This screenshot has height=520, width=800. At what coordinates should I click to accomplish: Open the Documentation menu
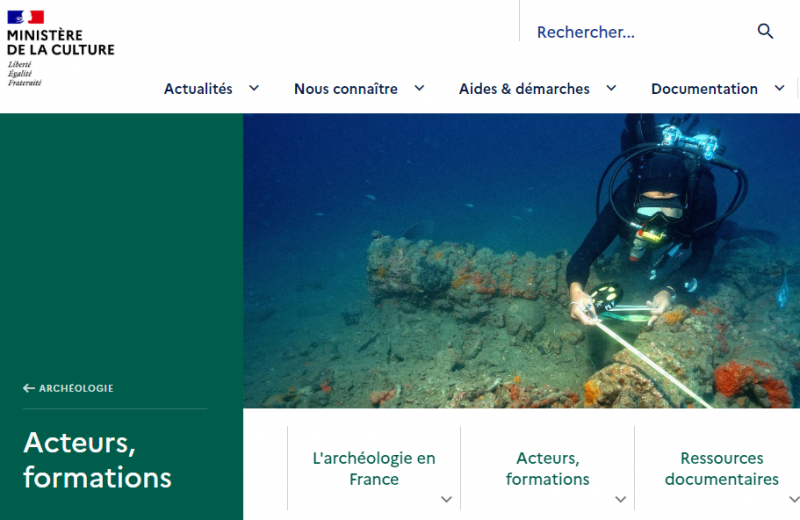click(704, 89)
